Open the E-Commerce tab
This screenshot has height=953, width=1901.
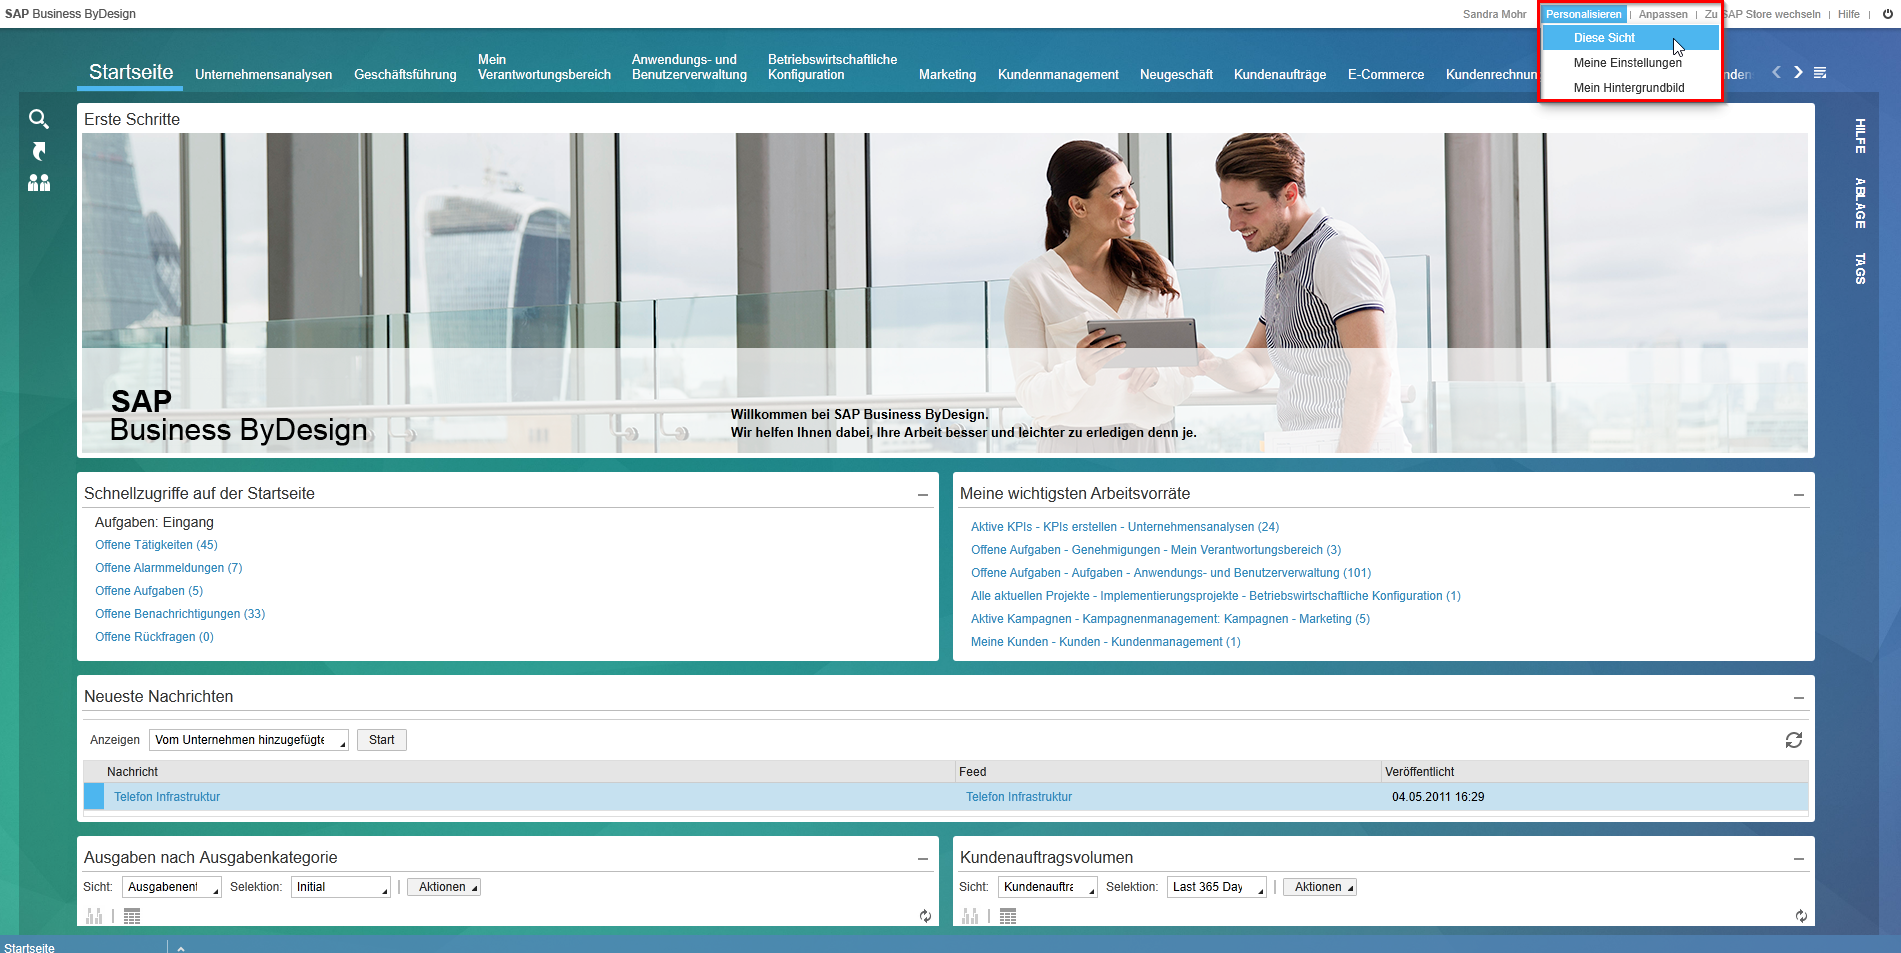click(1386, 75)
